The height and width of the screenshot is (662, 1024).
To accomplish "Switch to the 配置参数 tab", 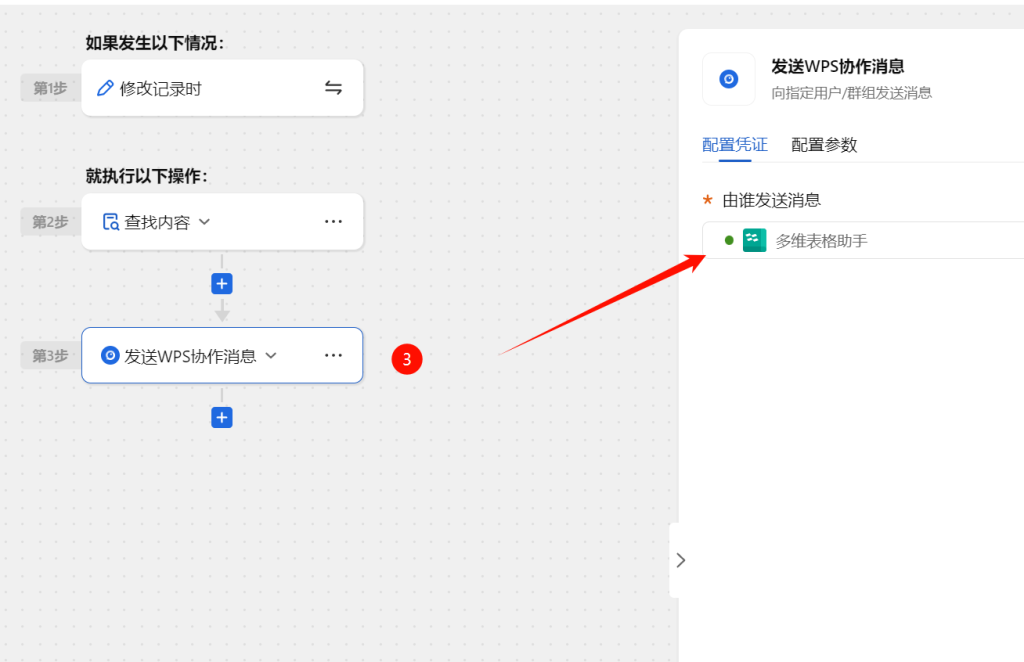I will click(824, 144).
